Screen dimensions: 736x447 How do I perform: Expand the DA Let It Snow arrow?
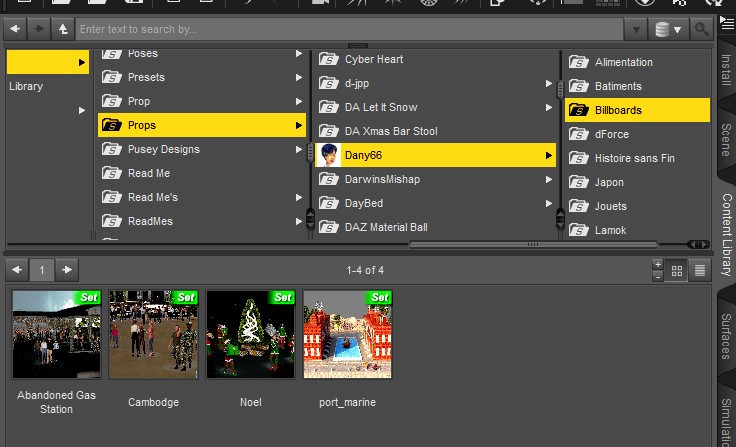tap(548, 108)
